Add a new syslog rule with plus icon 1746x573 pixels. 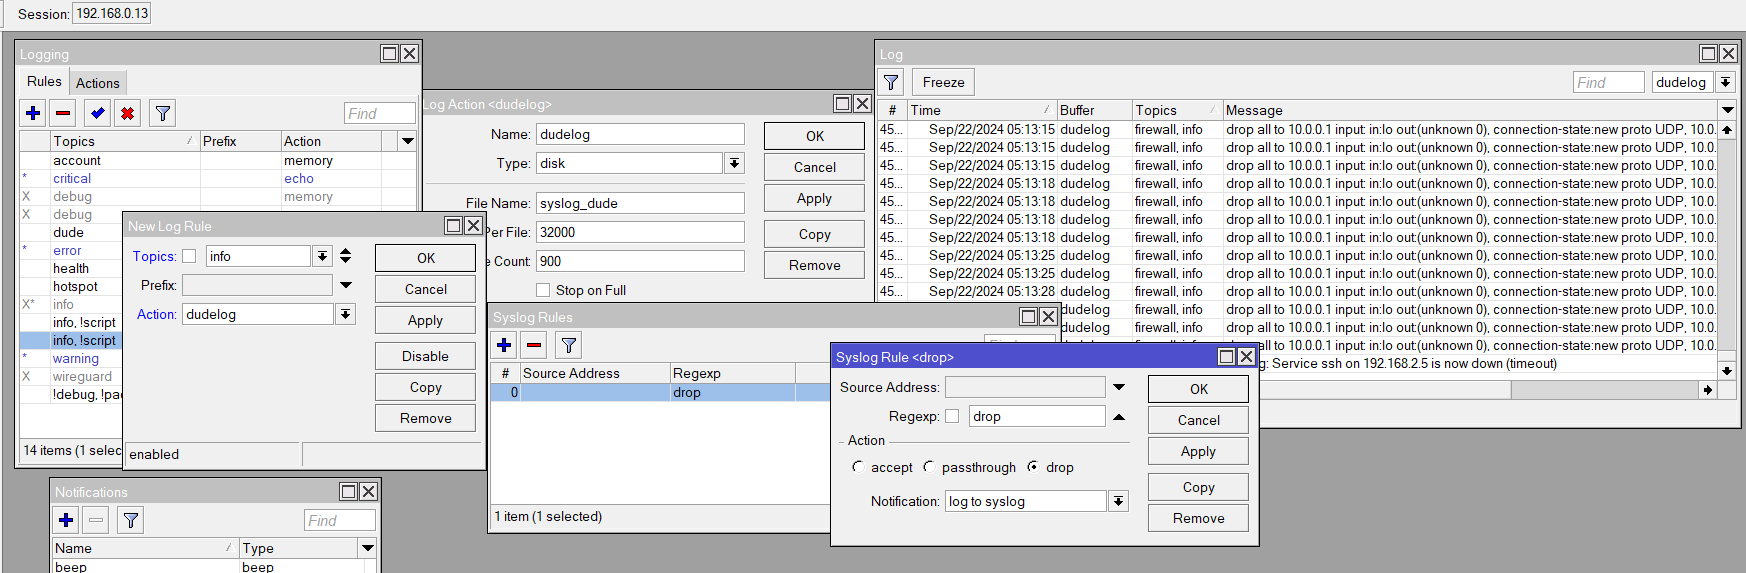point(504,345)
